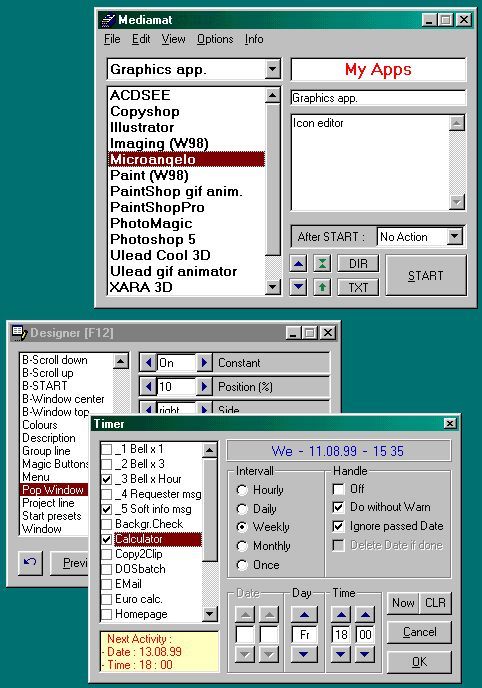Click the Now button in Timer

(403, 602)
